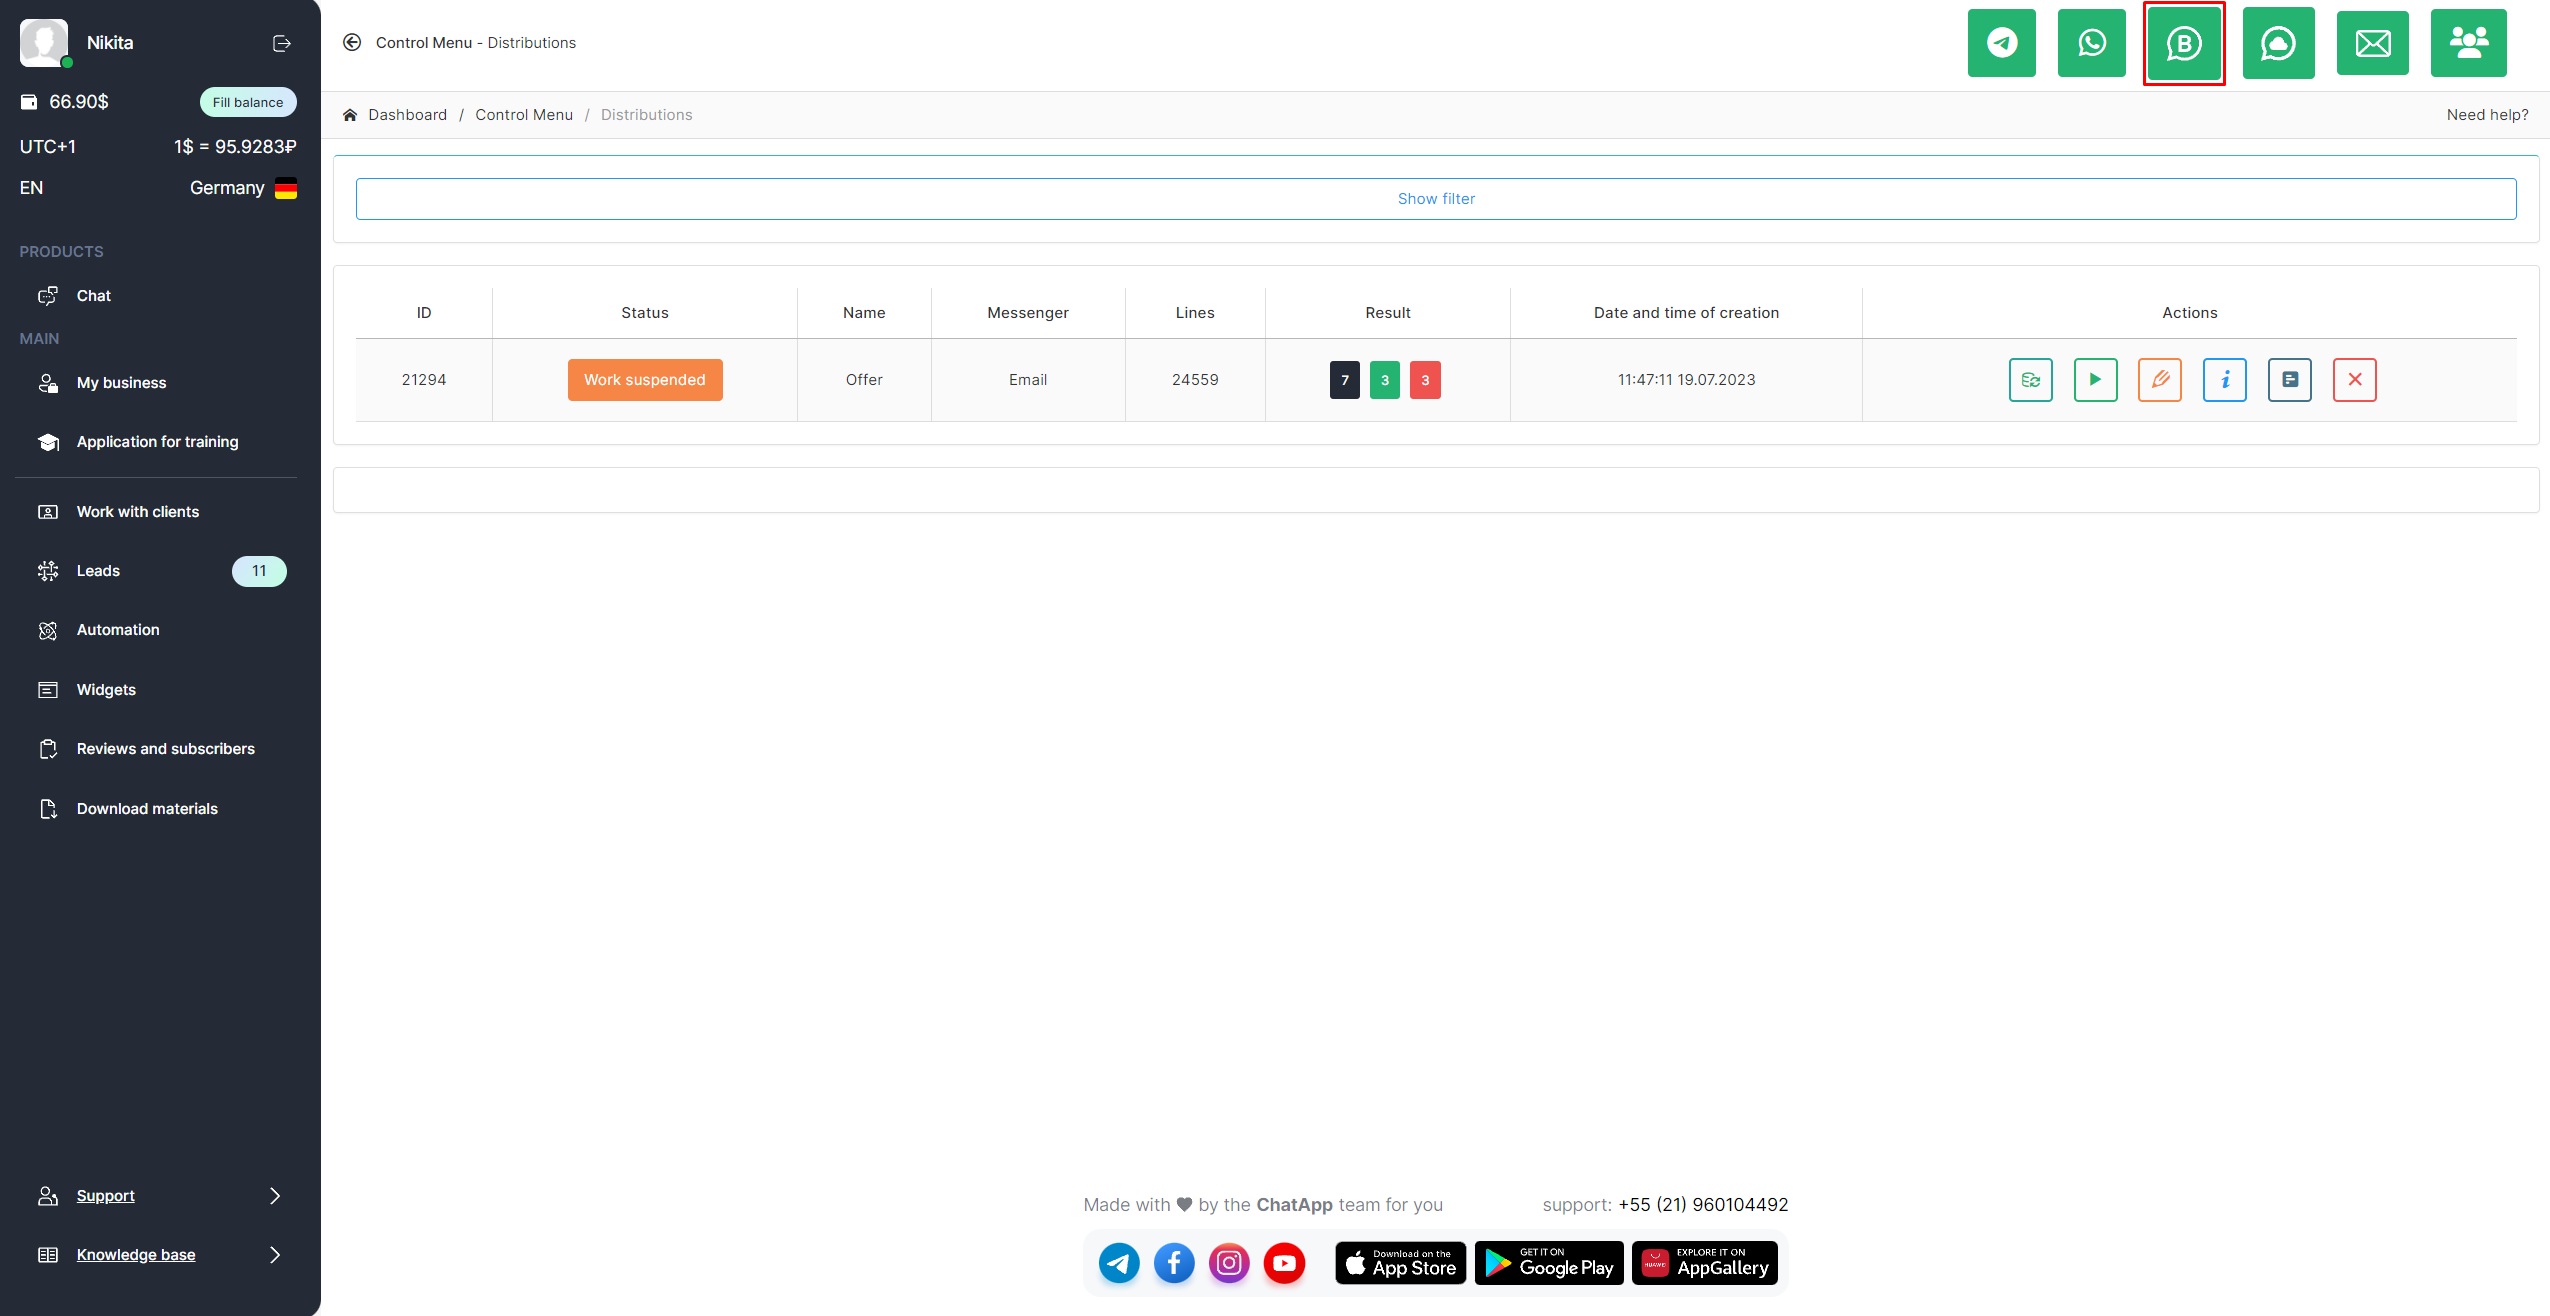Go to Dashboard in the breadcrumb

(407, 115)
